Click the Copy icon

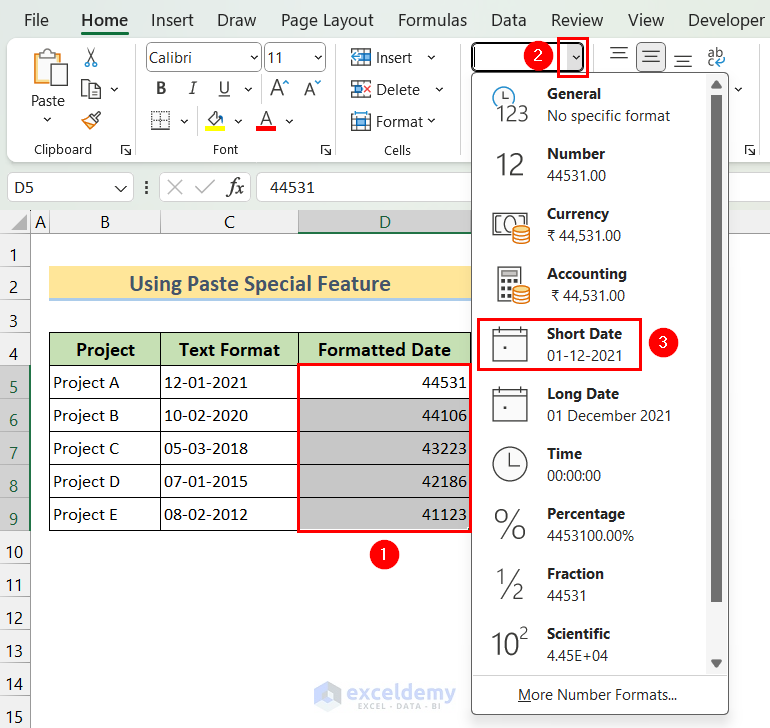91,89
